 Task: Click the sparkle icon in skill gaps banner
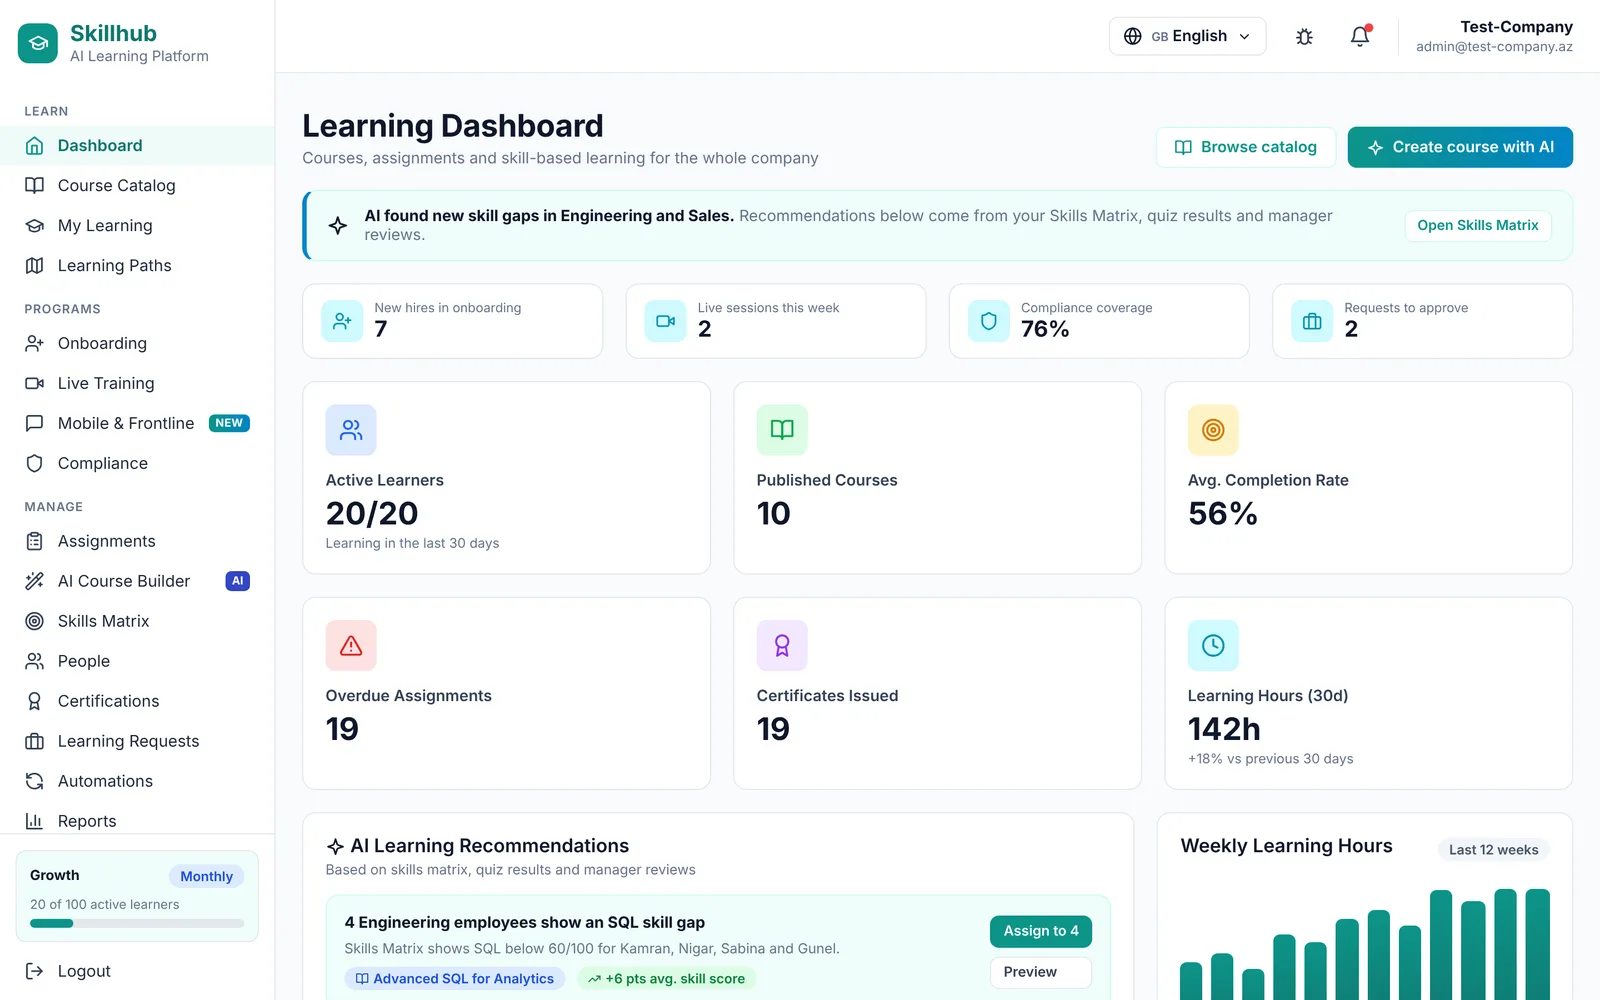point(338,226)
